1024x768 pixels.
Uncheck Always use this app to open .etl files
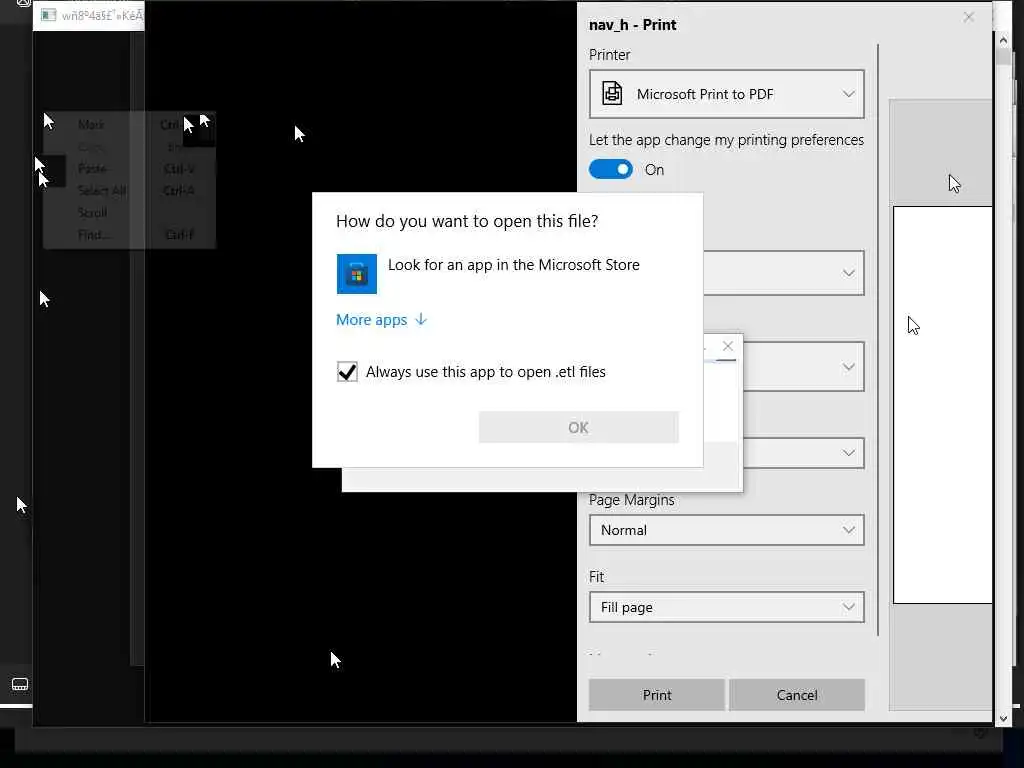pyautogui.click(x=347, y=372)
